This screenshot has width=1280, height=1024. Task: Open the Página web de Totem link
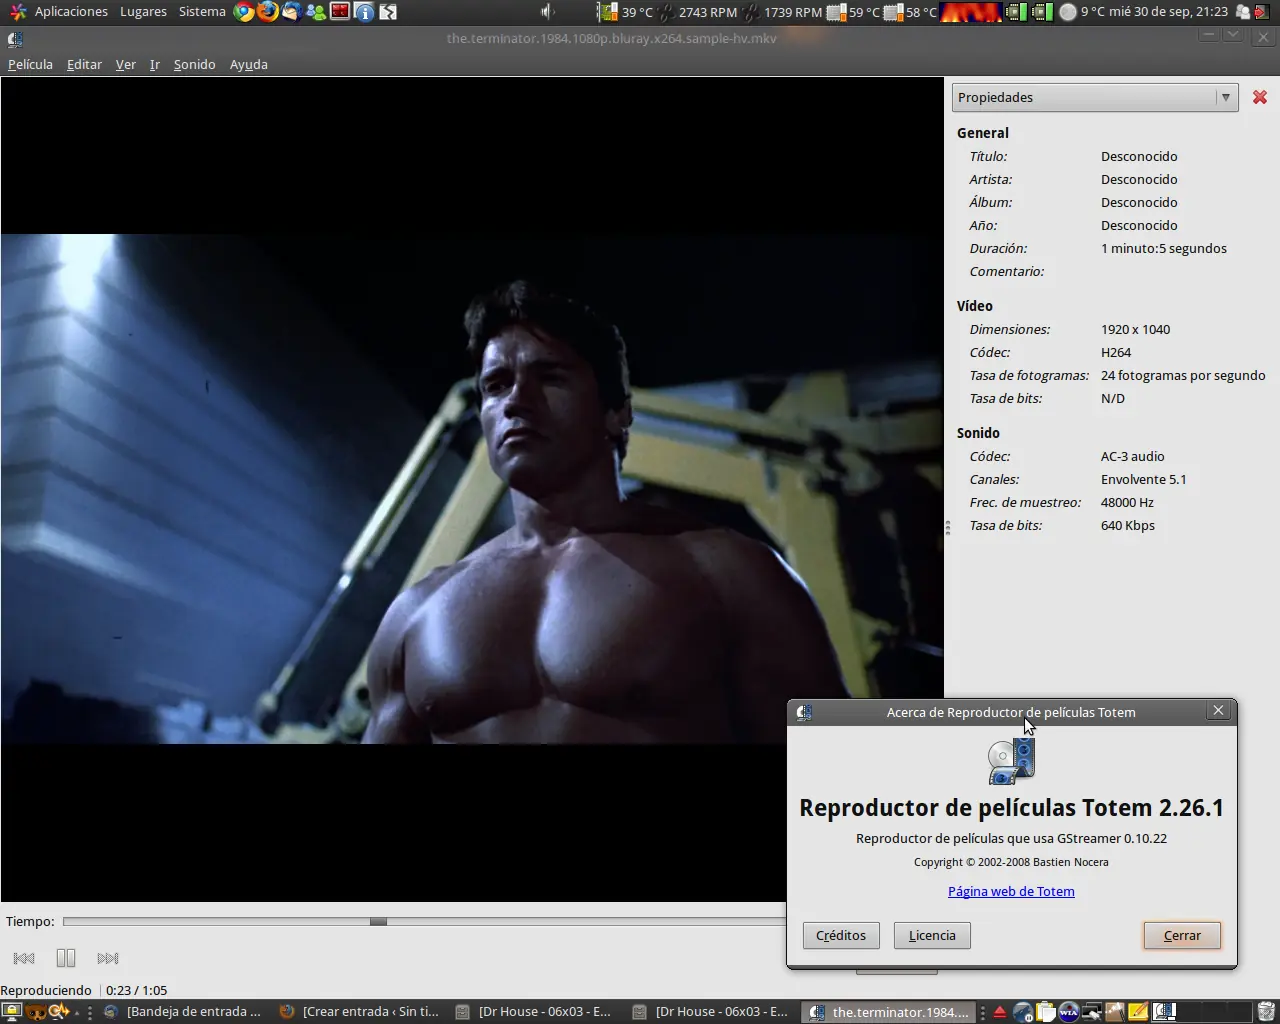click(1011, 891)
